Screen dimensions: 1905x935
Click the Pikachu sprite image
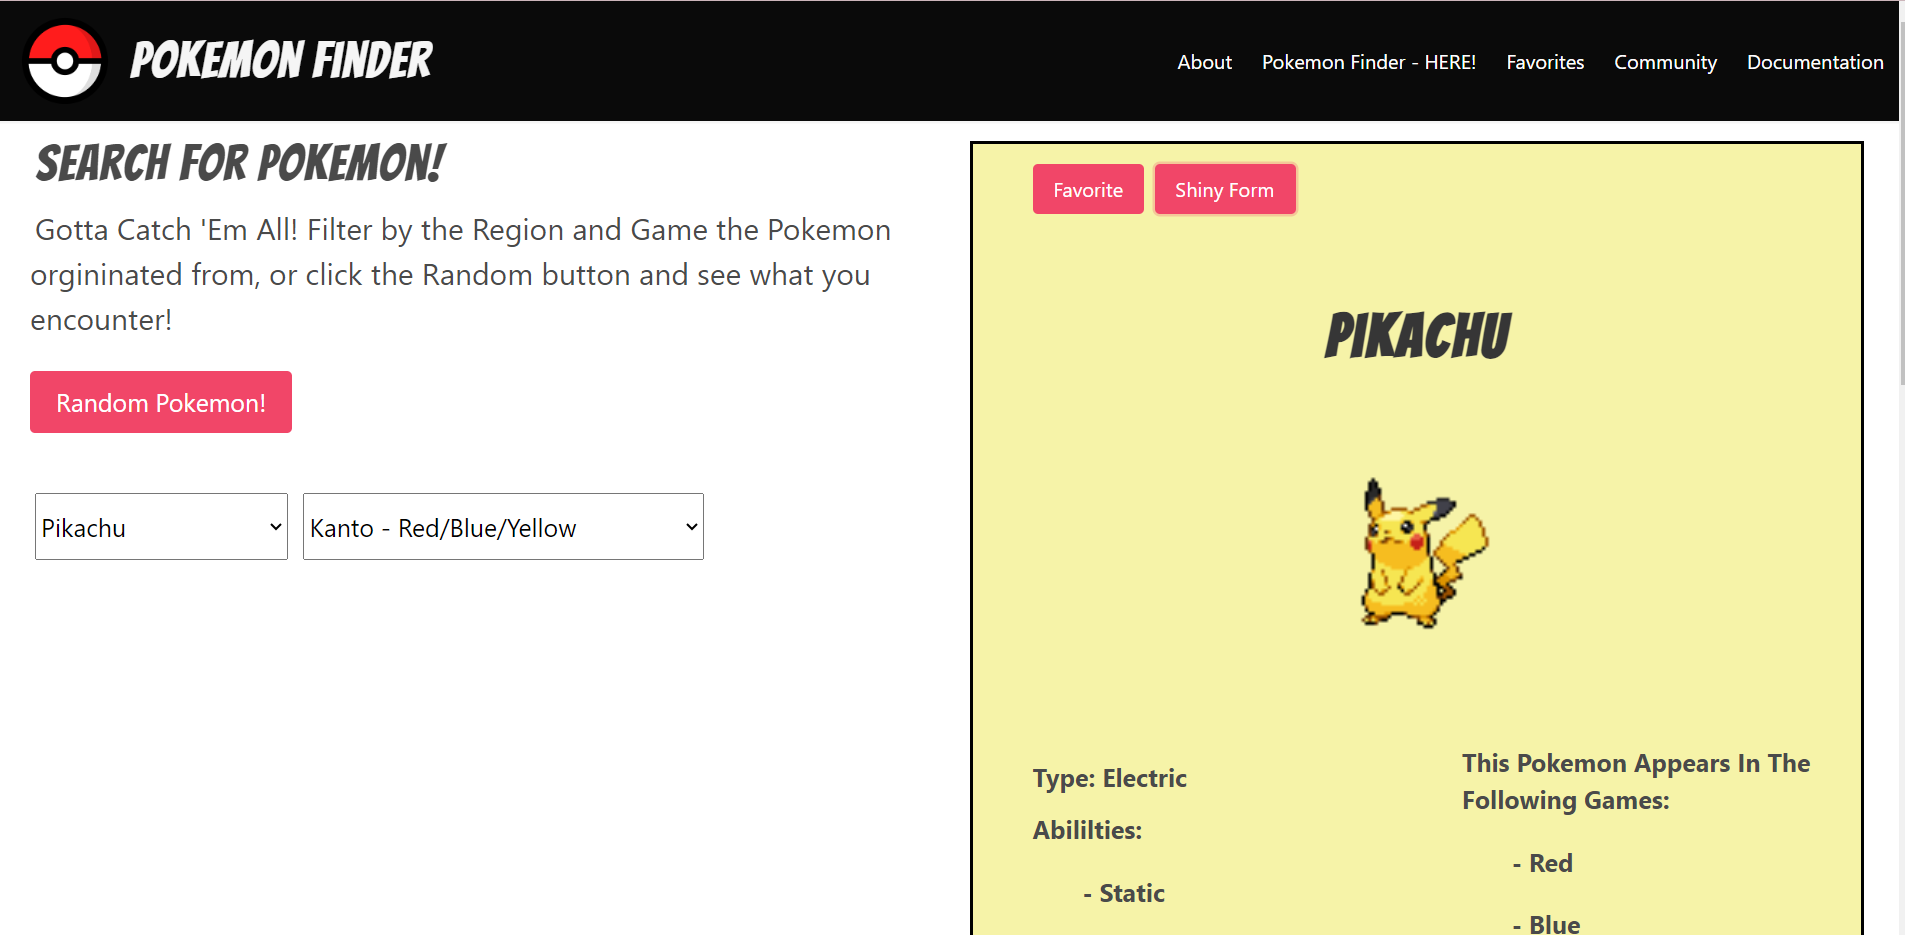pyautogui.click(x=1421, y=553)
